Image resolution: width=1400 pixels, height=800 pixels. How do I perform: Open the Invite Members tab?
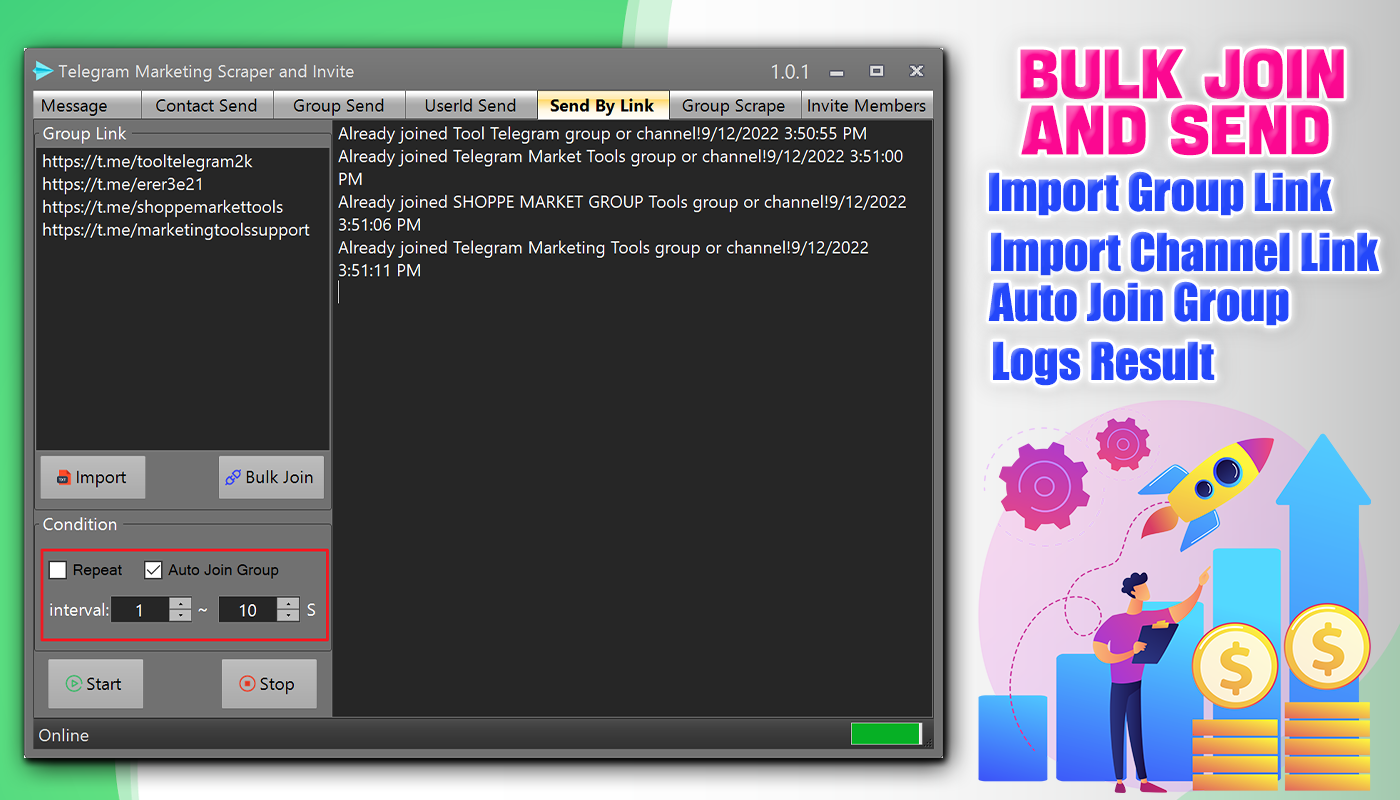coord(866,105)
